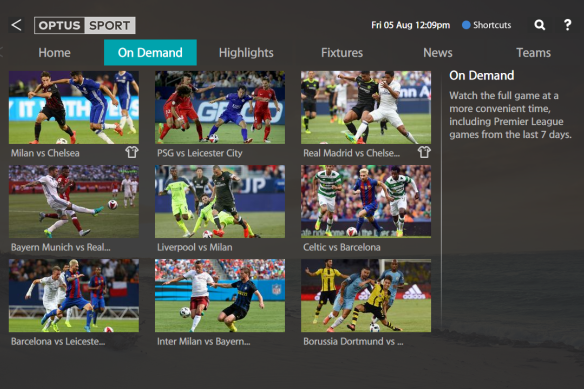Select the Borussia Dortmund match thumbnail

(366, 295)
